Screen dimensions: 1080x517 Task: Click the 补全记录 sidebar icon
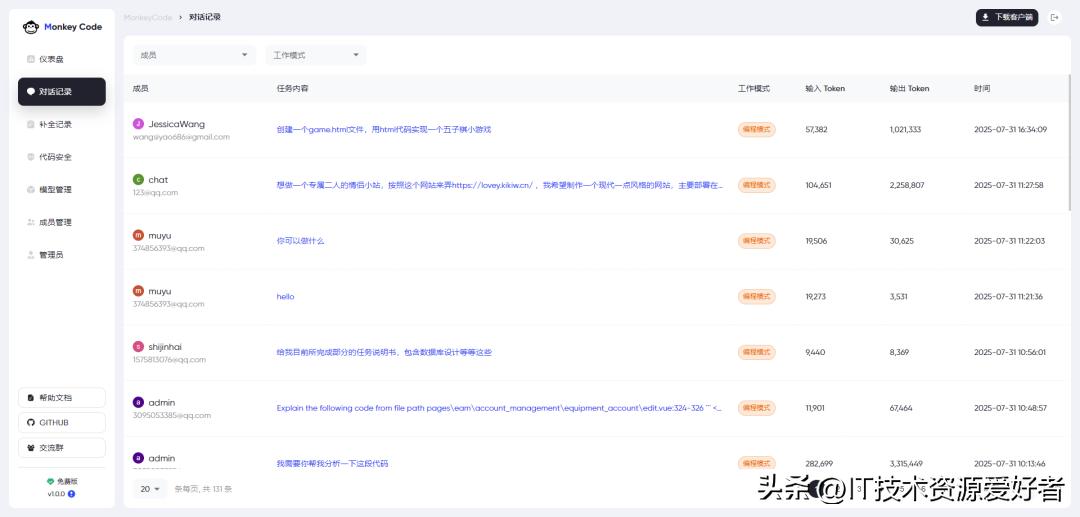(x=30, y=125)
